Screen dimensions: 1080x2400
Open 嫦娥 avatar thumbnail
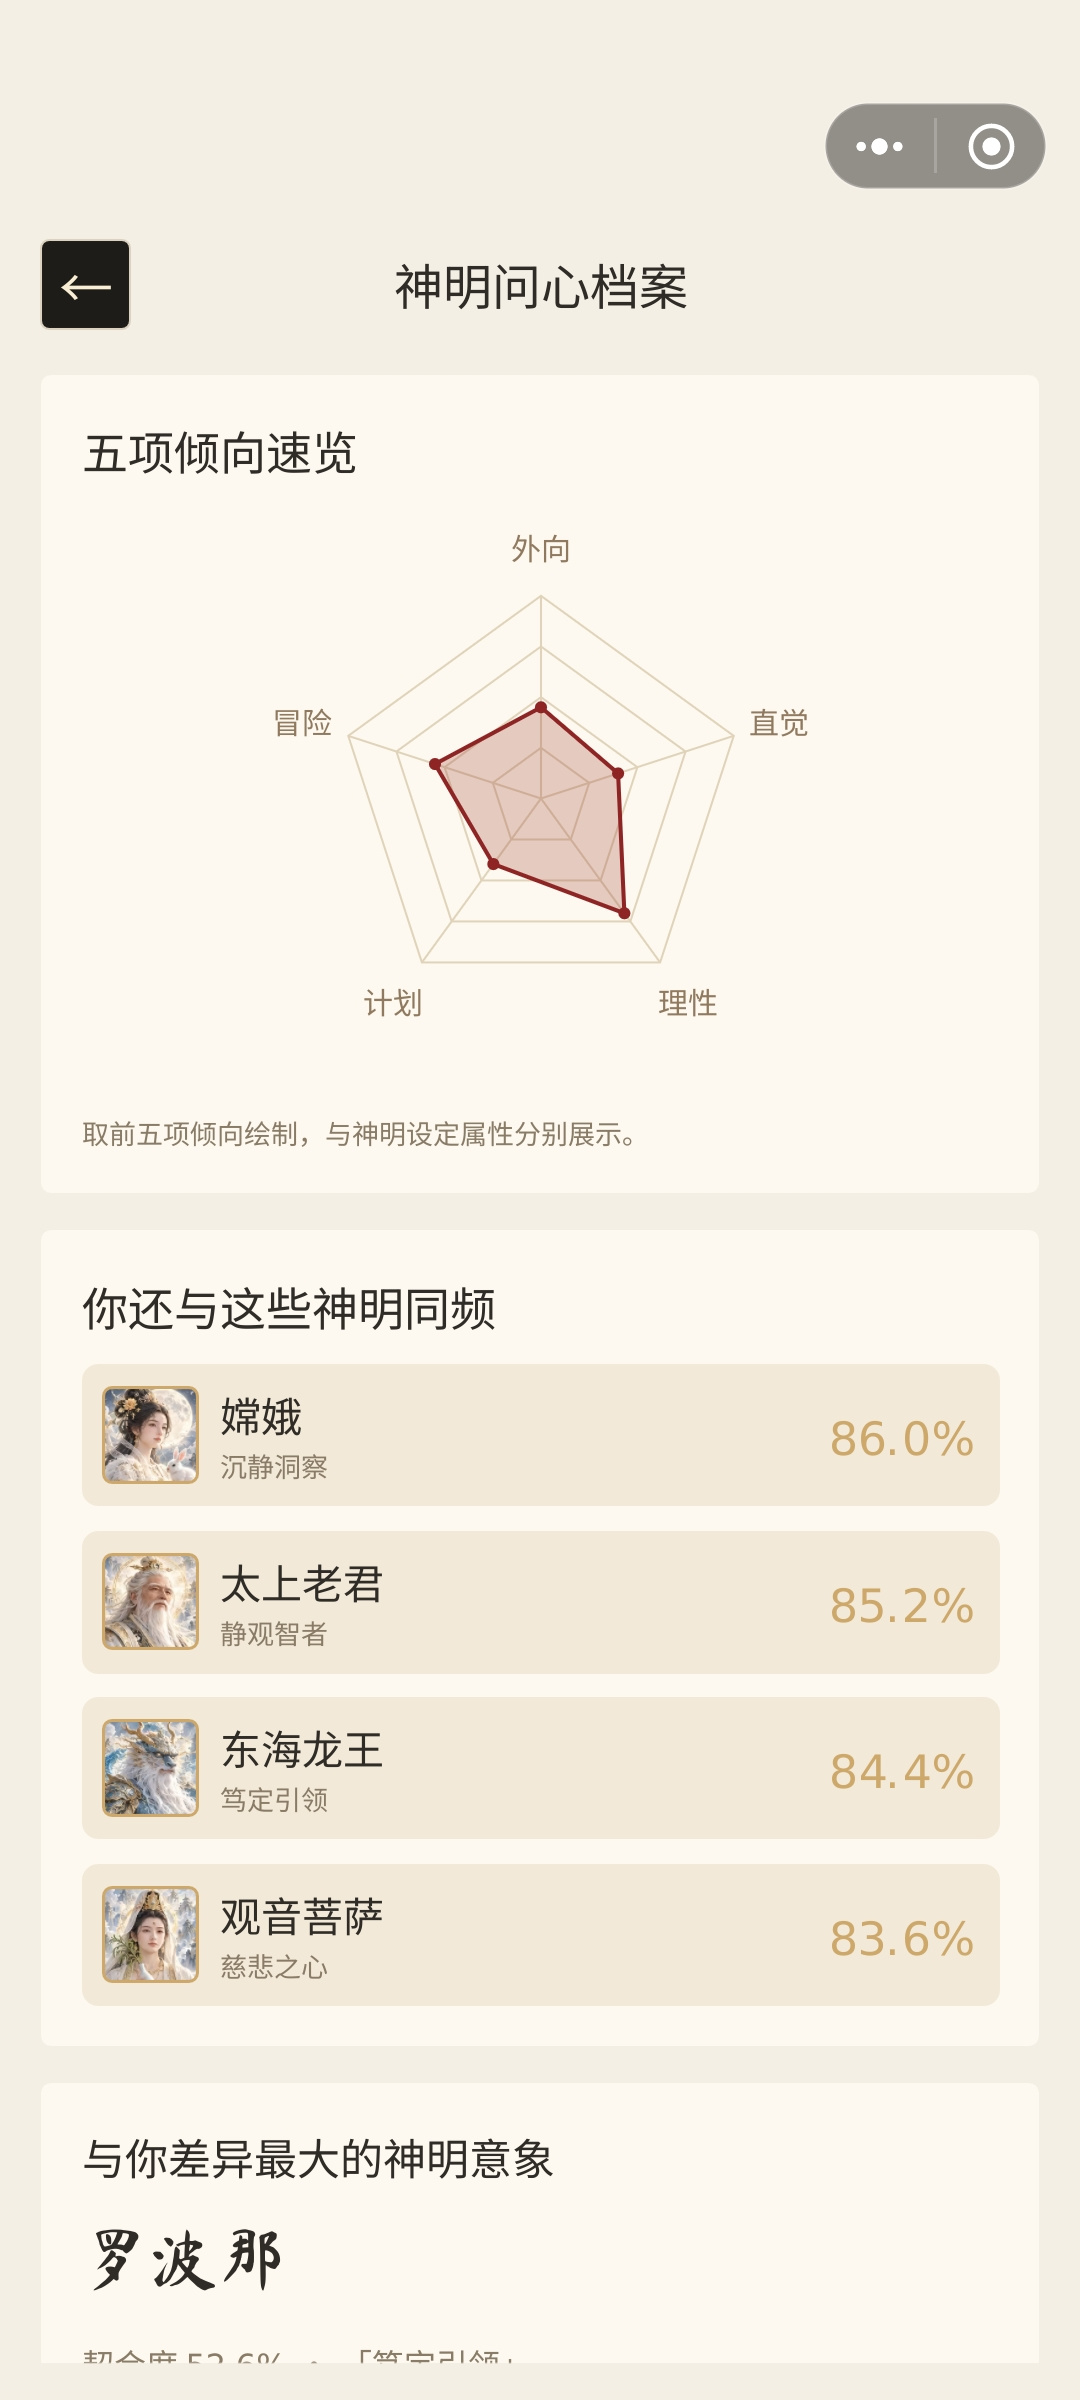pyautogui.click(x=151, y=1435)
